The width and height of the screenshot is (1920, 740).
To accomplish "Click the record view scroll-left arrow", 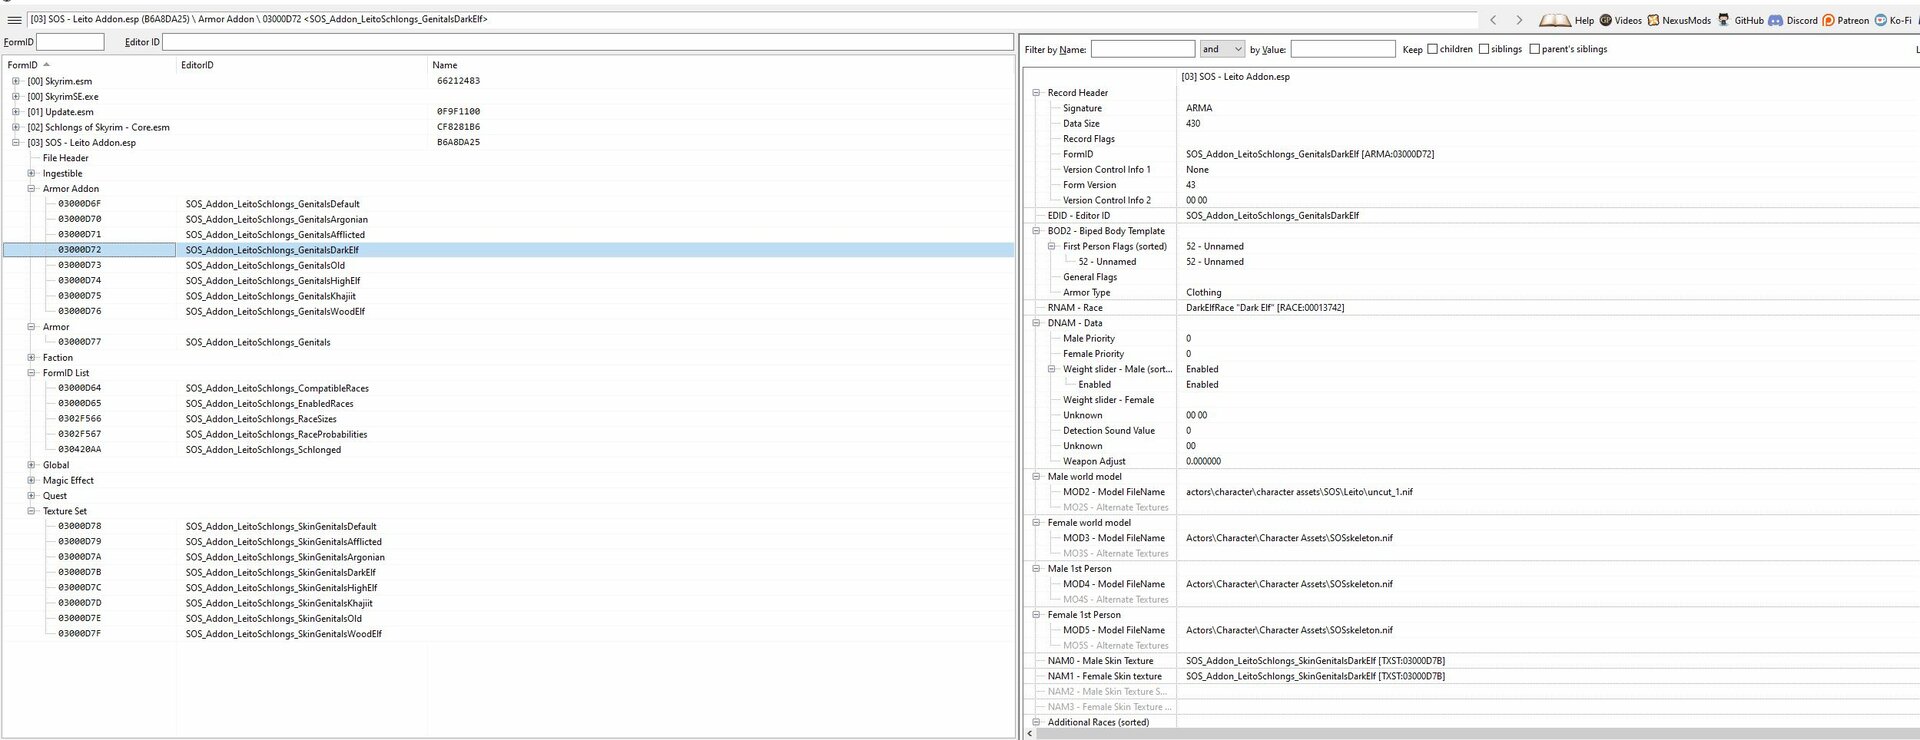I will tap(1029, 734).
